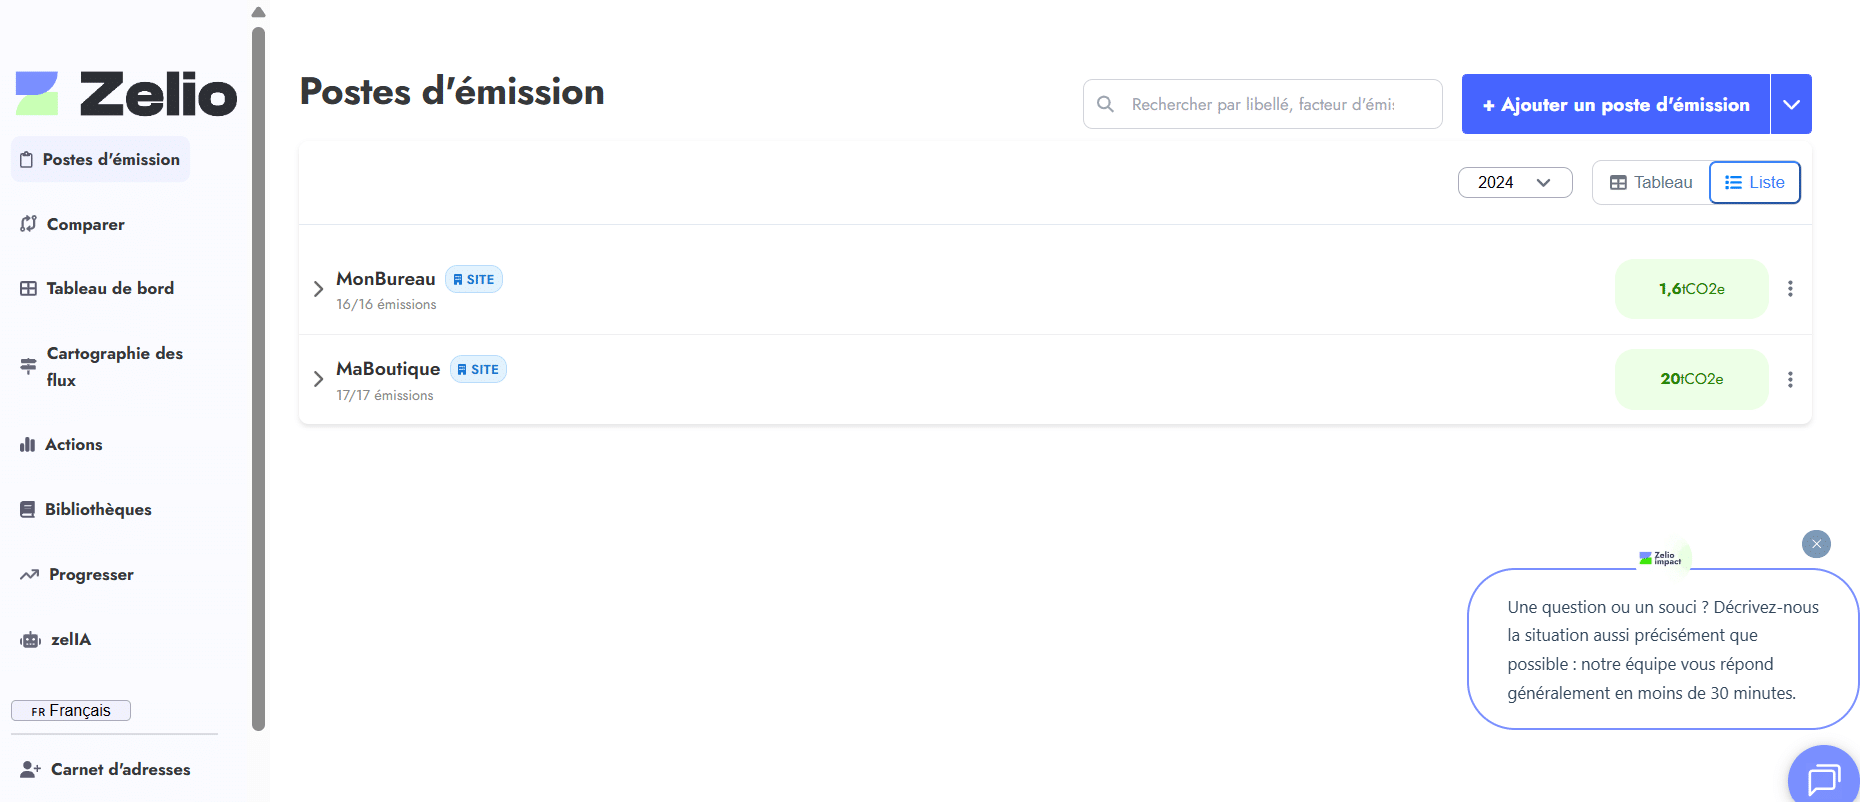Screen dimensions: 1860x802
Task: Go to Comparer in sidebar
Action: 85,224
